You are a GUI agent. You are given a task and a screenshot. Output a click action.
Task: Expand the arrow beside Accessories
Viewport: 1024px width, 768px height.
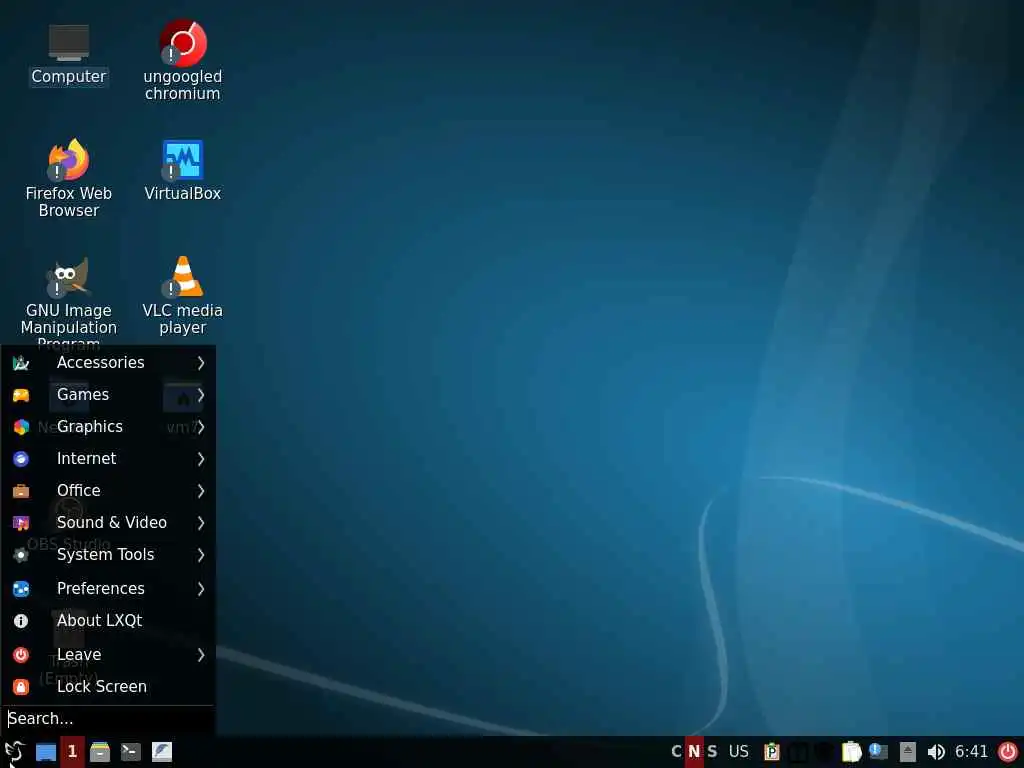[201, 363]
